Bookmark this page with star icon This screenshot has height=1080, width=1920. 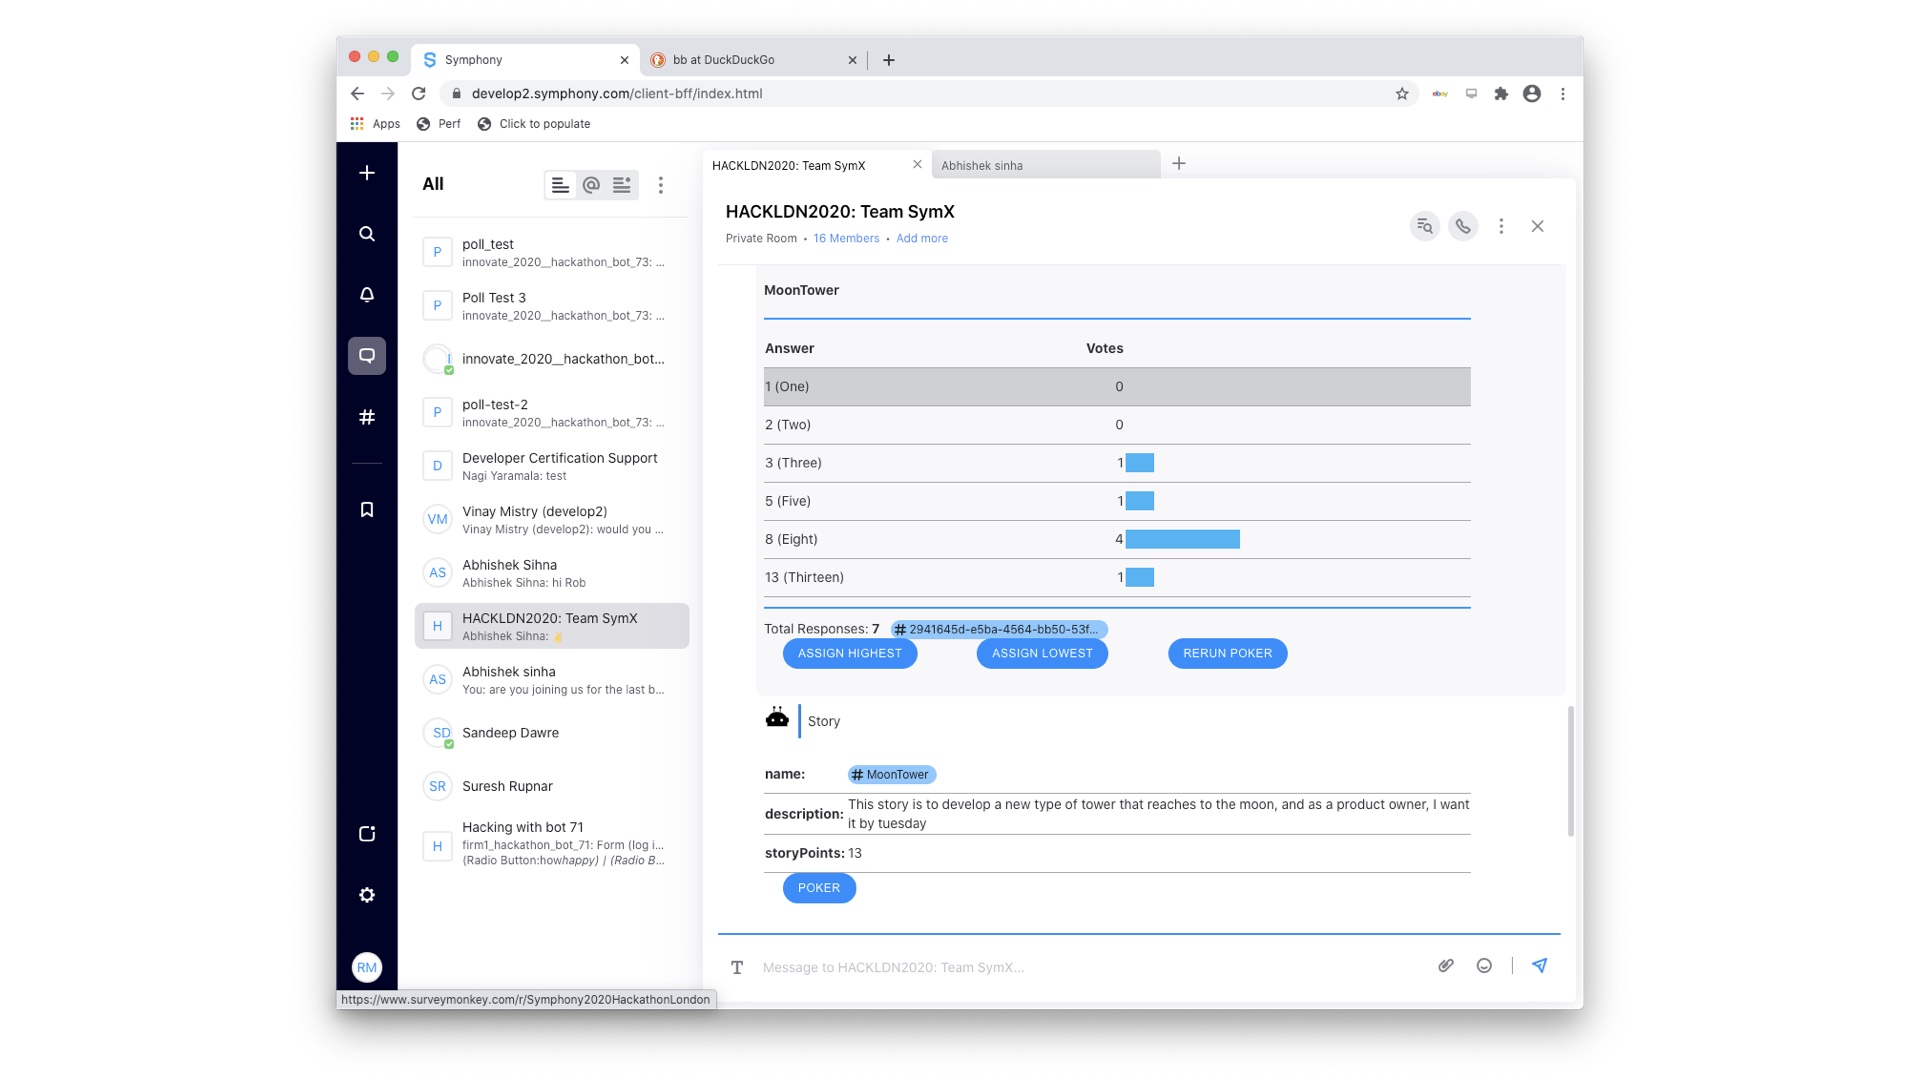1402,93
